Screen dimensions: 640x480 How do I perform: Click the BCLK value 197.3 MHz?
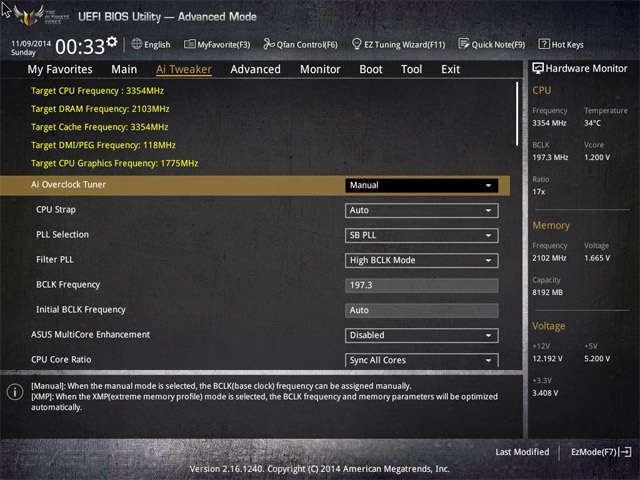click(x=550, y=158)
